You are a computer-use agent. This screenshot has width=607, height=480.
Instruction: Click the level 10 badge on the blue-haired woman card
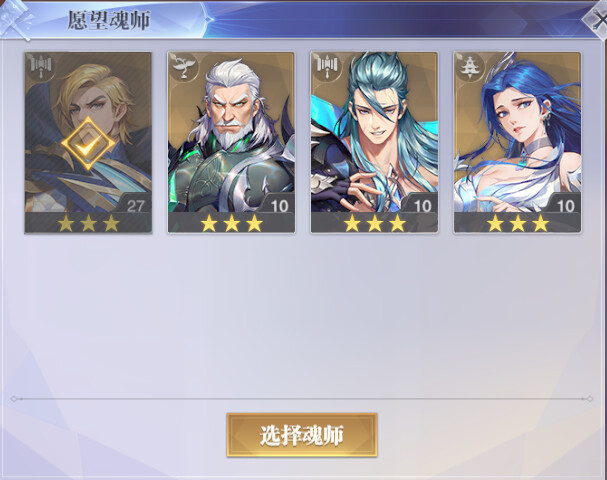(x=565, y=205)
